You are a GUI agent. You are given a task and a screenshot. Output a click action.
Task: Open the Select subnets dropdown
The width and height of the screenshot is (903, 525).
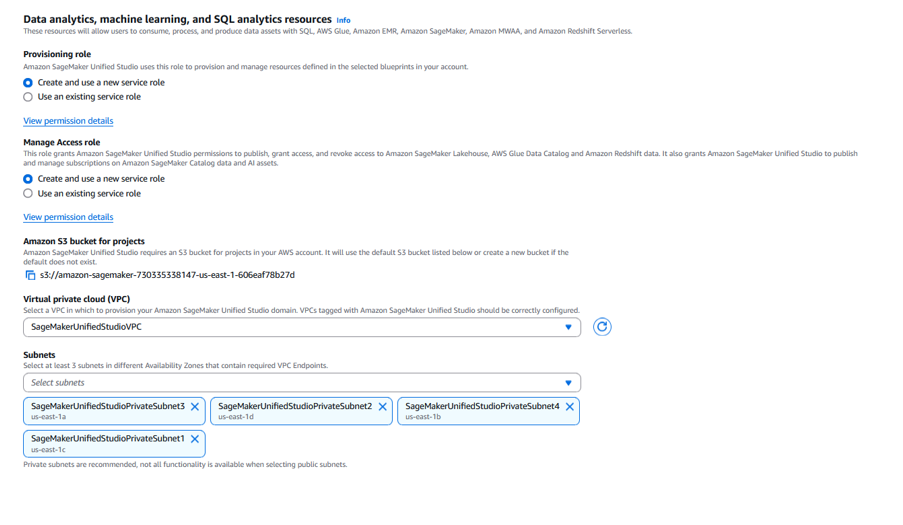(302, 383)
